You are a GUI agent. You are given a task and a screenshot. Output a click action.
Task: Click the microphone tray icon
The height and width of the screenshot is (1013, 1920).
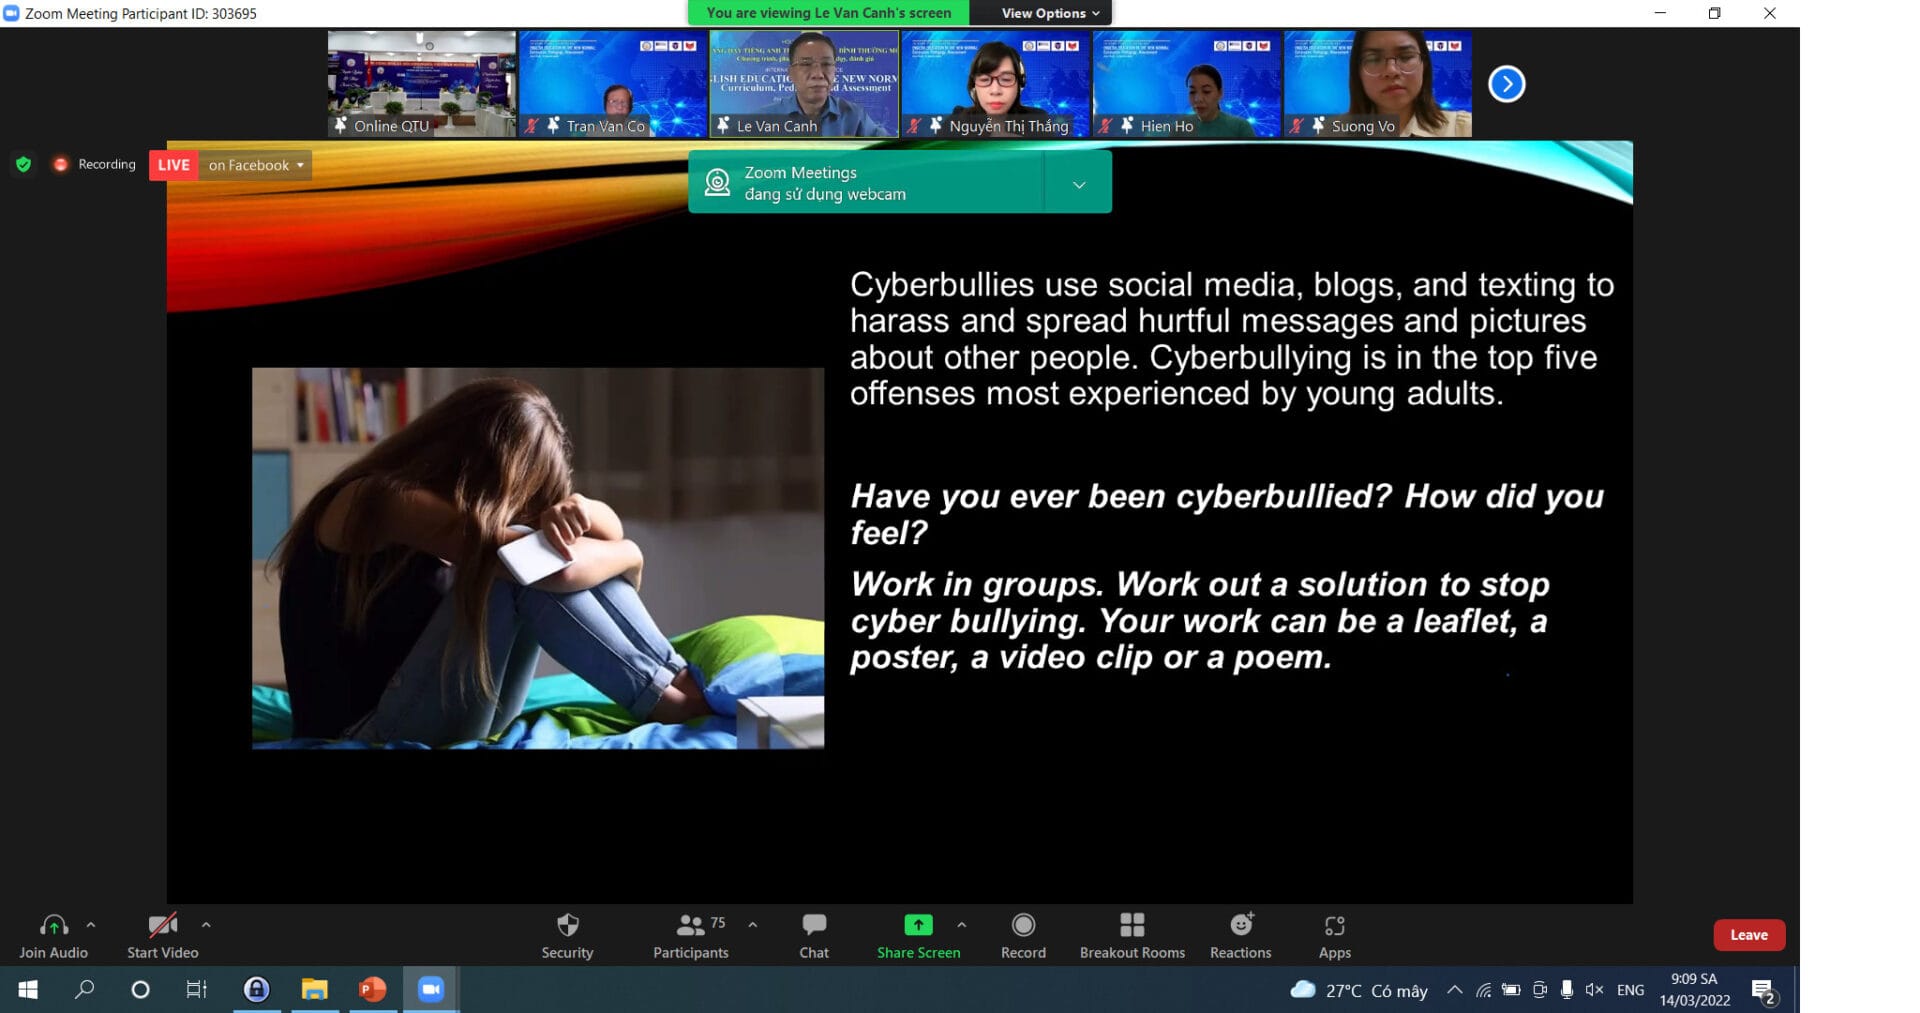pyautogui.click(x=1567, y=990)
